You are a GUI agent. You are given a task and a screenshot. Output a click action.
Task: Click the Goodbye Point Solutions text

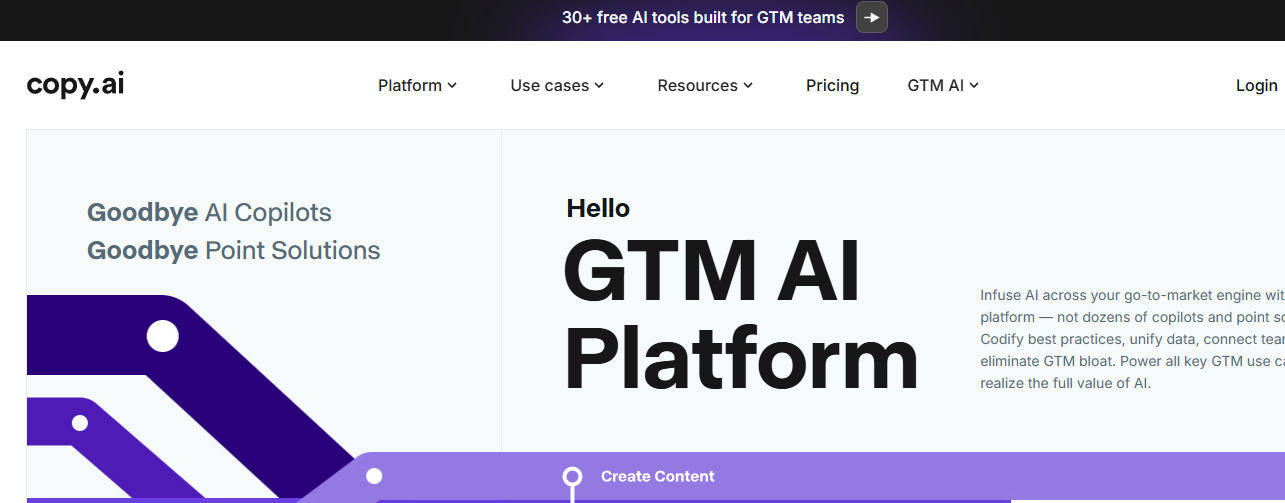pos(234,250)
